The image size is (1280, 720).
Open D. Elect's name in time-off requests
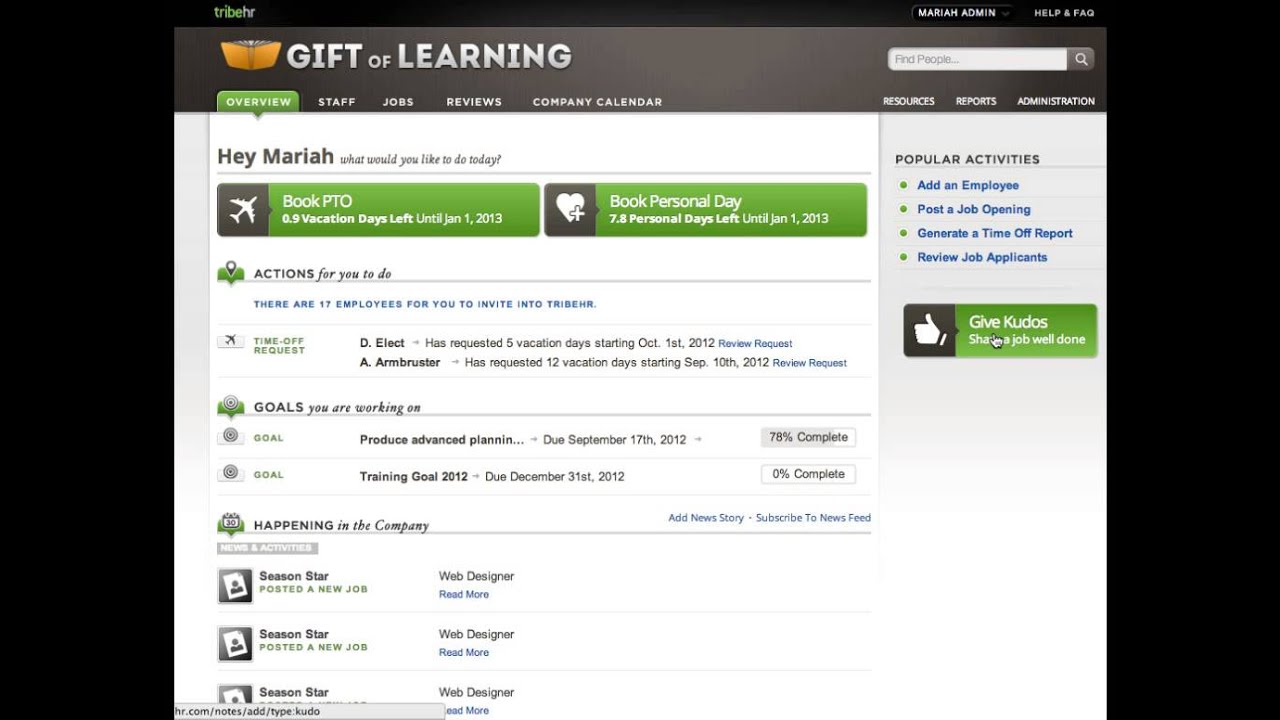[382, 343]
